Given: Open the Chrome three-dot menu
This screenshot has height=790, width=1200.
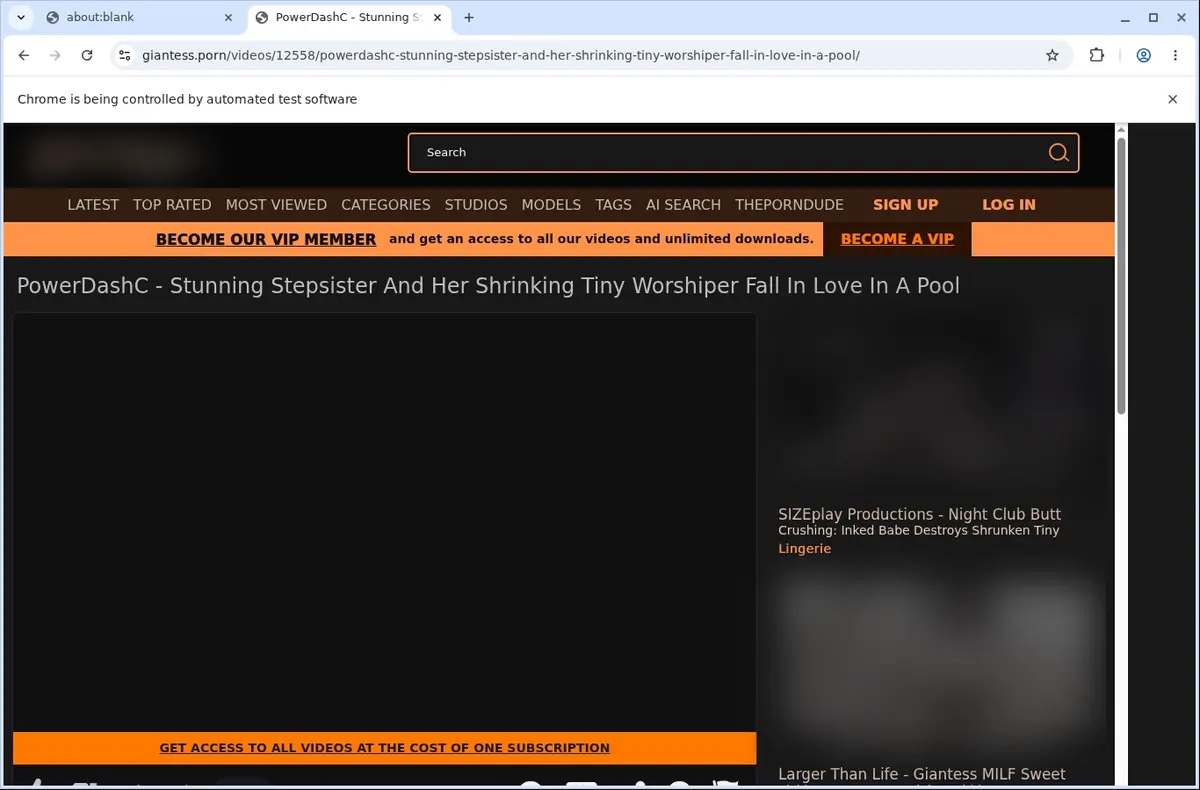Looking at the screenshot, I should point(1174,55).
